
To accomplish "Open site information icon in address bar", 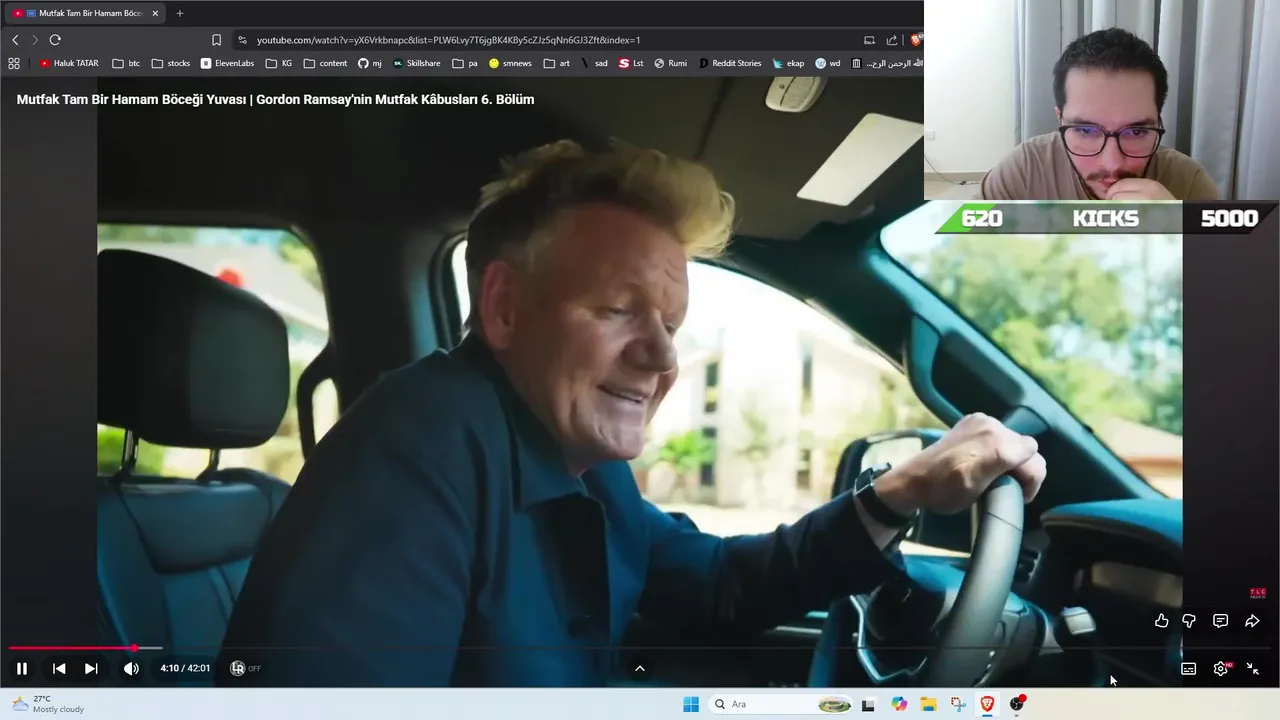I will 242,40.
